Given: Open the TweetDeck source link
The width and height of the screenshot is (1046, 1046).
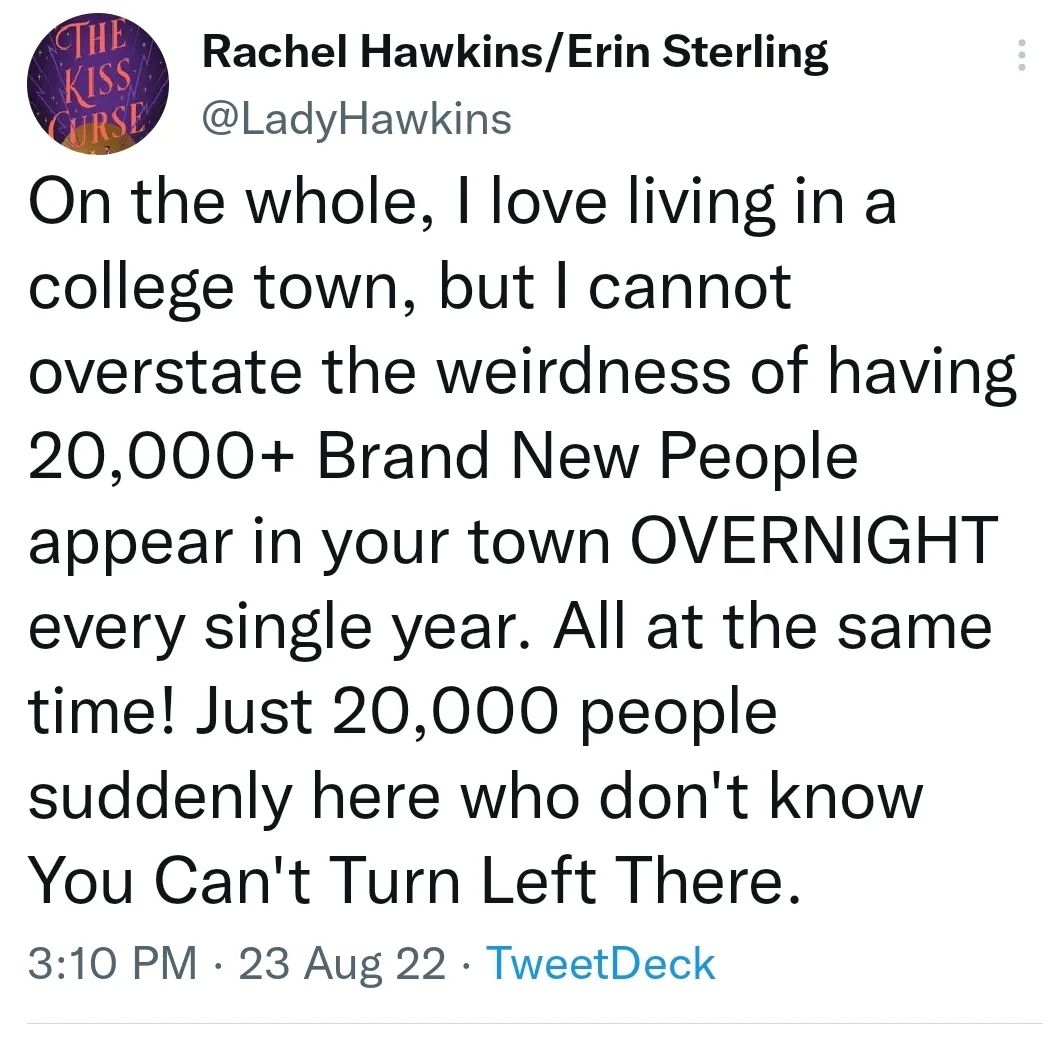Looking at the screenshot, I should tap(600, 964).
